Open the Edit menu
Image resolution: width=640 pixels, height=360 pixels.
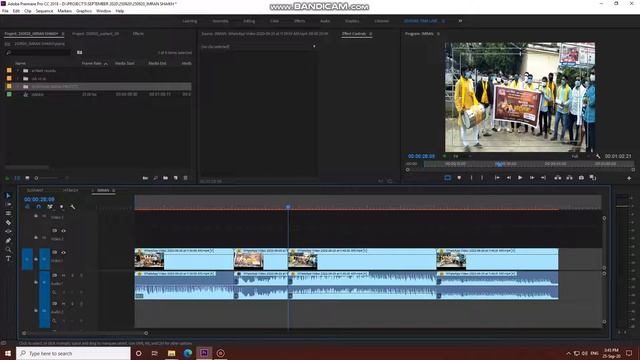(x=16, y=11)
